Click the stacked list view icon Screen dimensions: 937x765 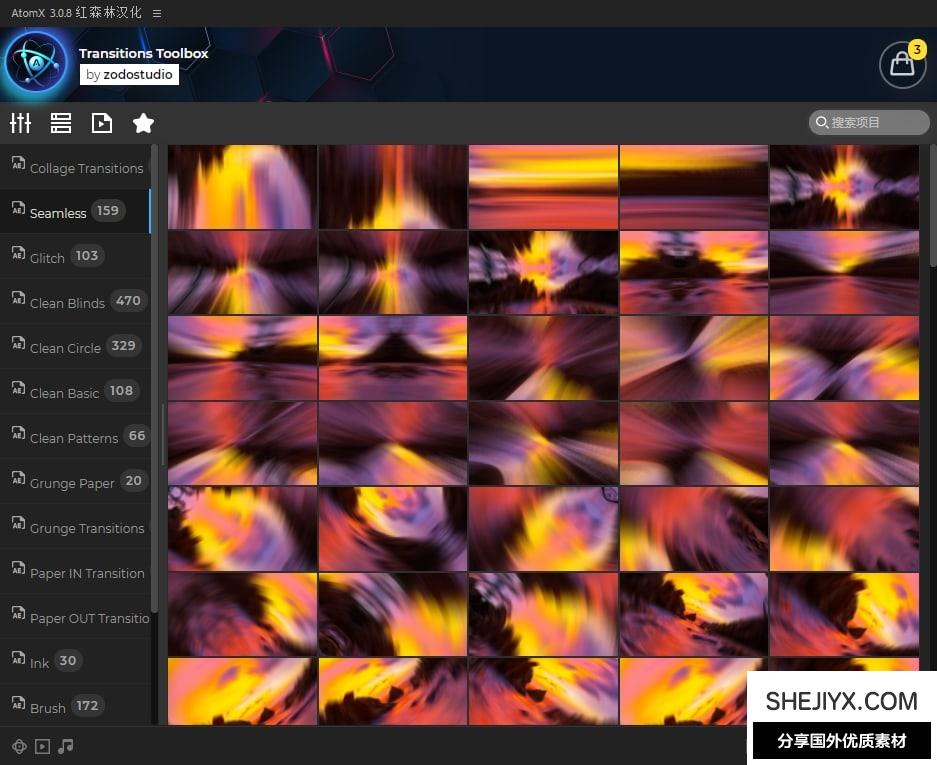tap(61, 123)
